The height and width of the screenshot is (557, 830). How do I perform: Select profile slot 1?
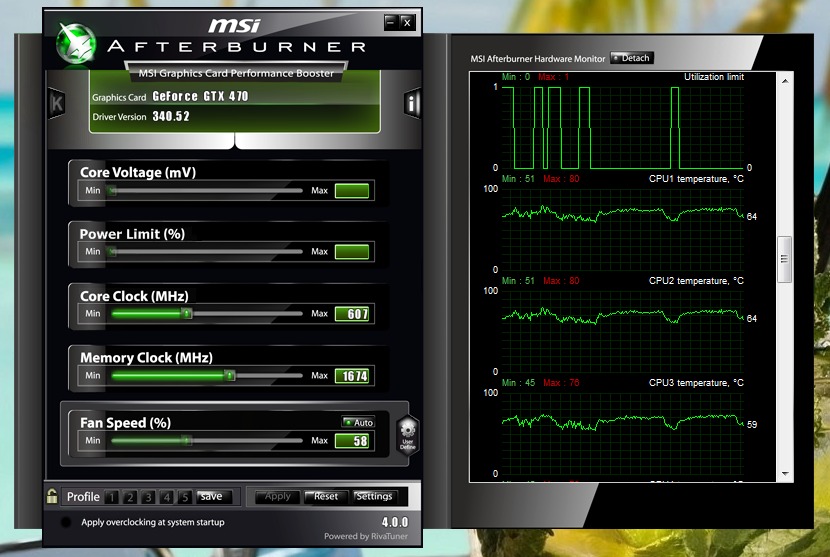tap(112, 497)
